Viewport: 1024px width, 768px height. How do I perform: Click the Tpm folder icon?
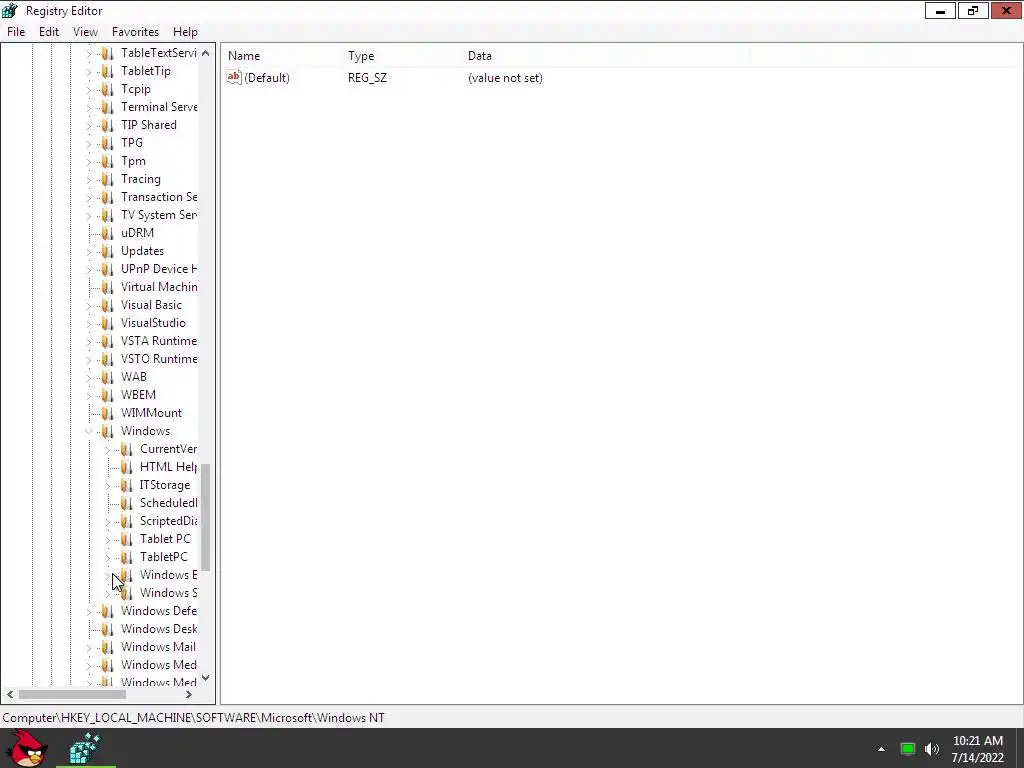tap(108, 161)
